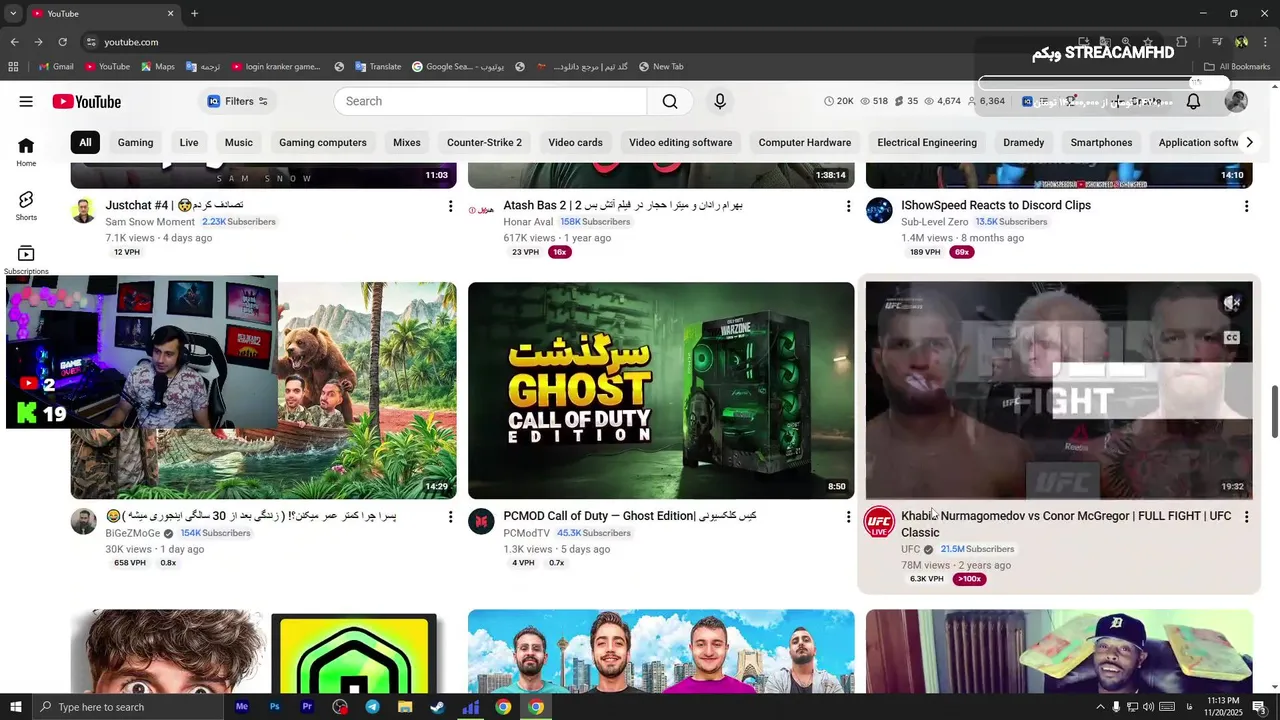
Task: Open the PCModTV channel link
Action: pos(527,533)
